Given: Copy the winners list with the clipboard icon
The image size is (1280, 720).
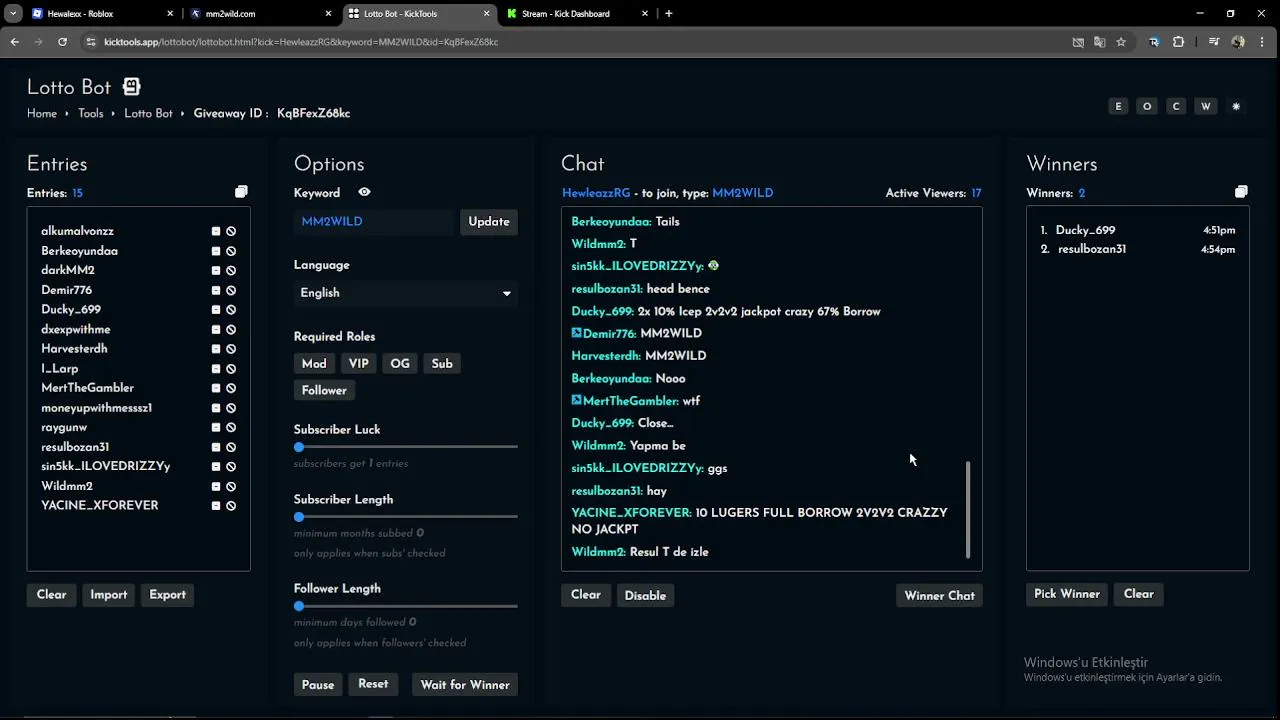Looking at the screenshot, I should pyautogui.click(x=1241, y=192).
